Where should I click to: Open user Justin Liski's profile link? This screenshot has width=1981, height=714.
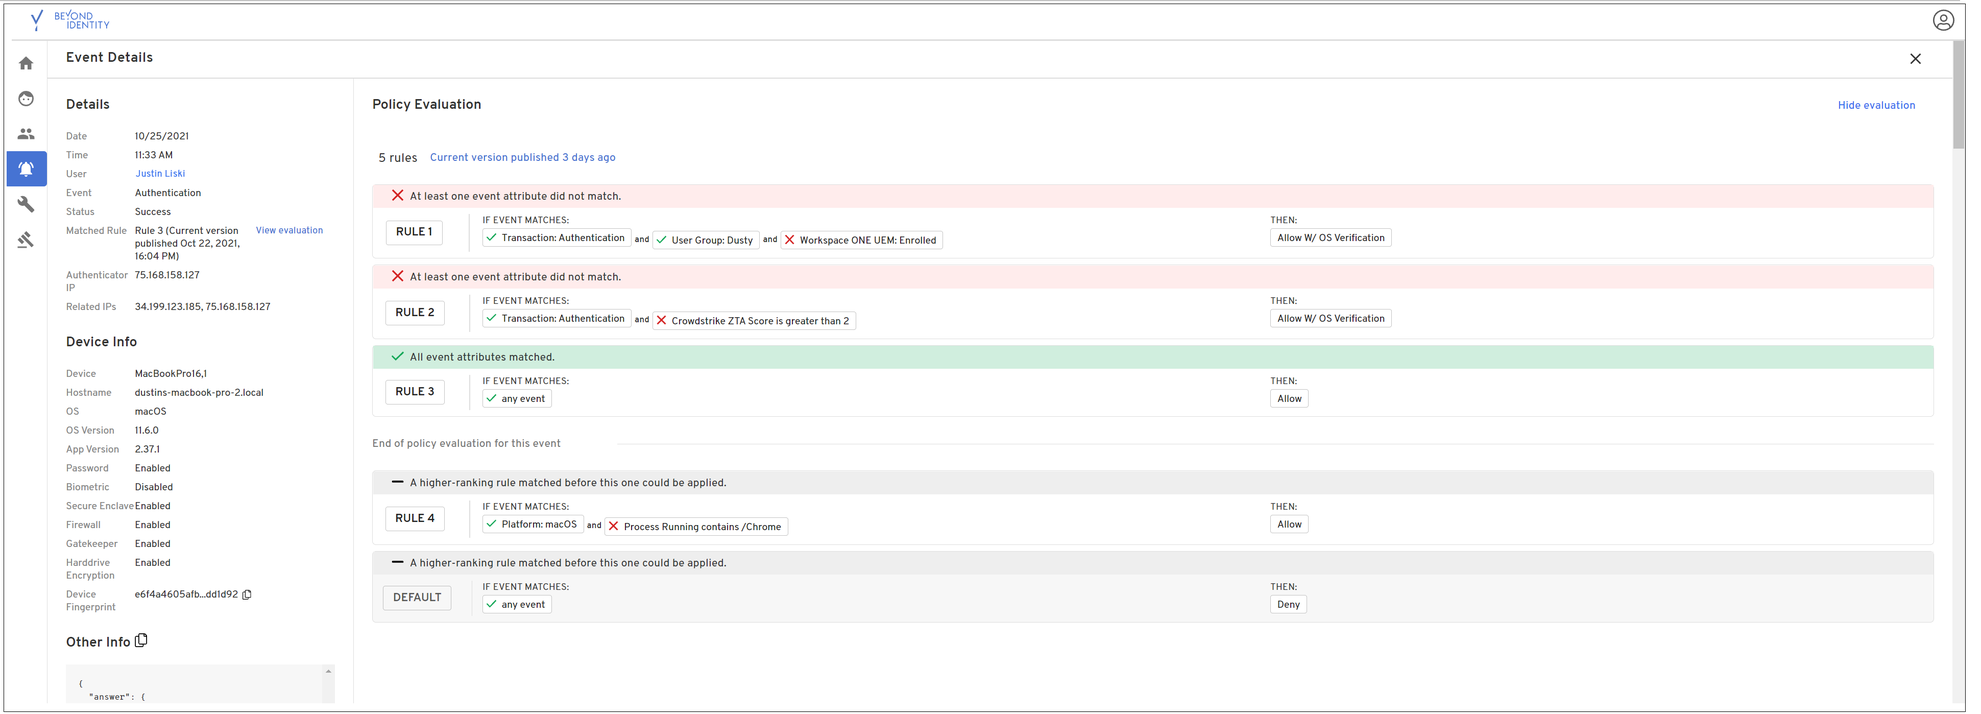(x=160, y=174)
